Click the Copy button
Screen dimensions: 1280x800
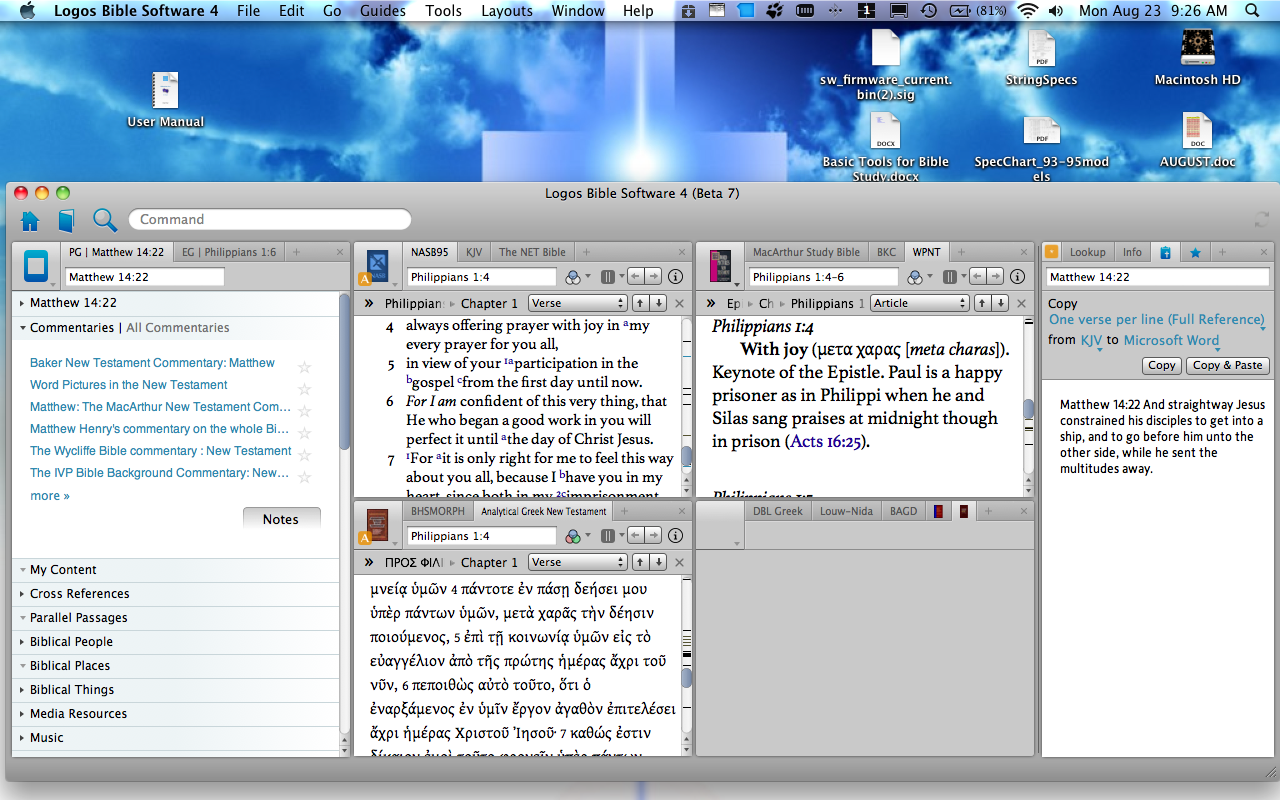click(1162, 365)
